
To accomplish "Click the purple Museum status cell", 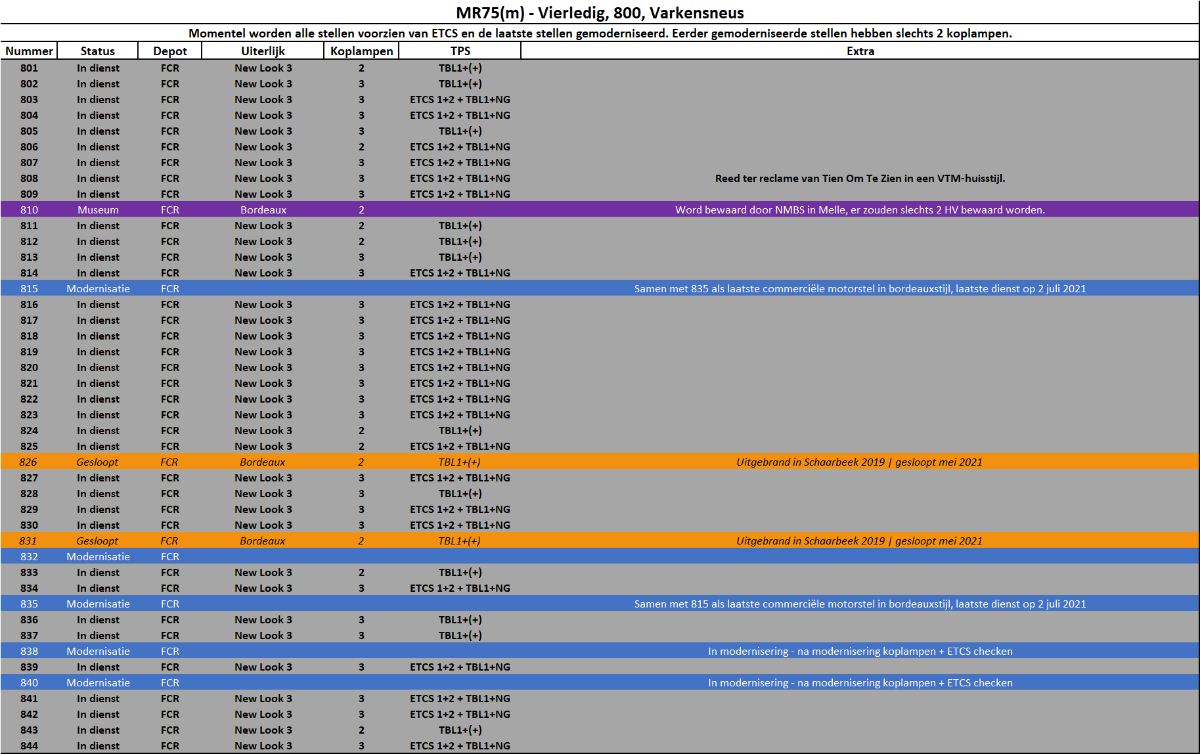I will 97,210.
